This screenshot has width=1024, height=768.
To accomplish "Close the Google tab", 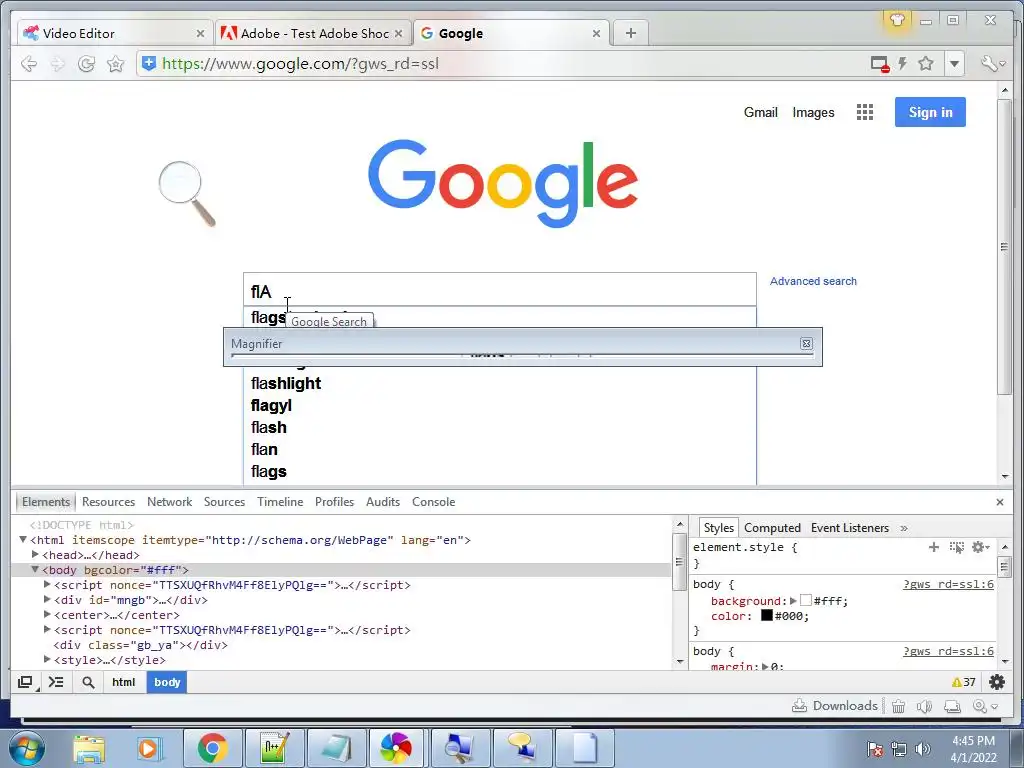I will pyautogui.click(x=596, y=33).
